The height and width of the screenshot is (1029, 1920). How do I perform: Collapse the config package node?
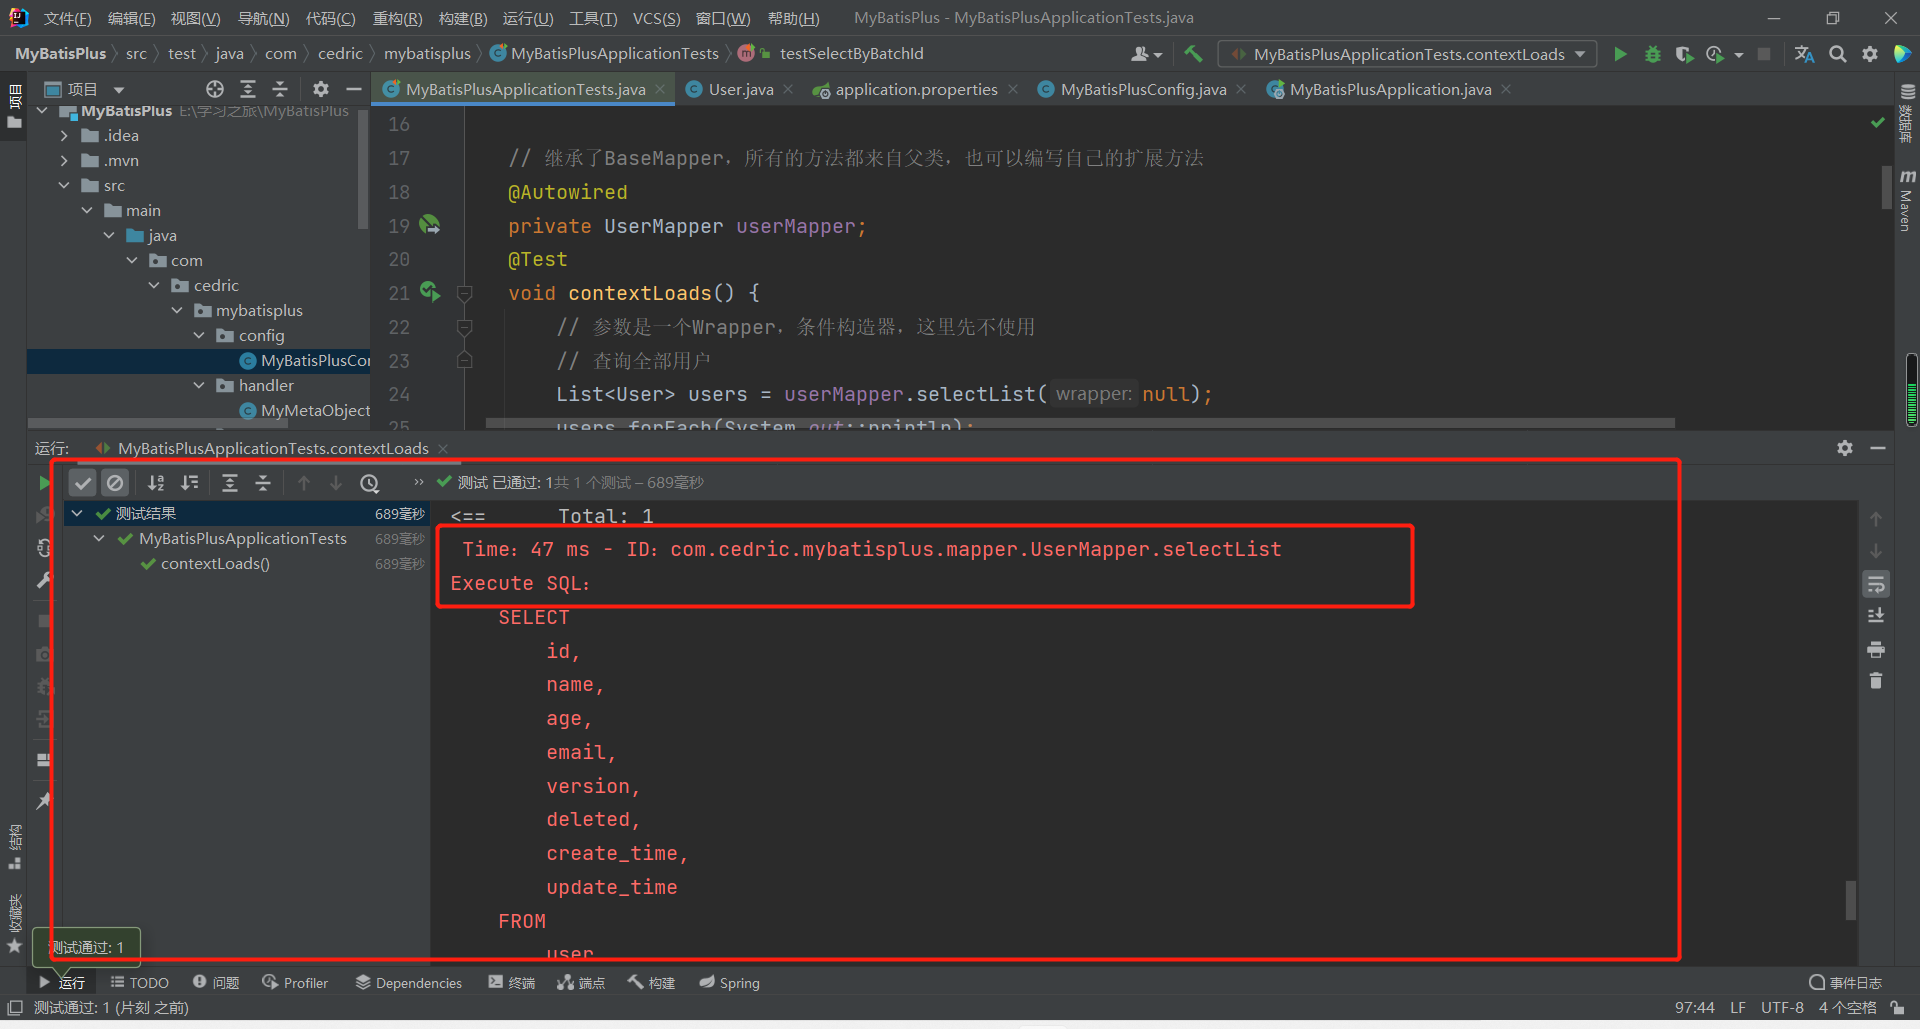pos(199,336)
